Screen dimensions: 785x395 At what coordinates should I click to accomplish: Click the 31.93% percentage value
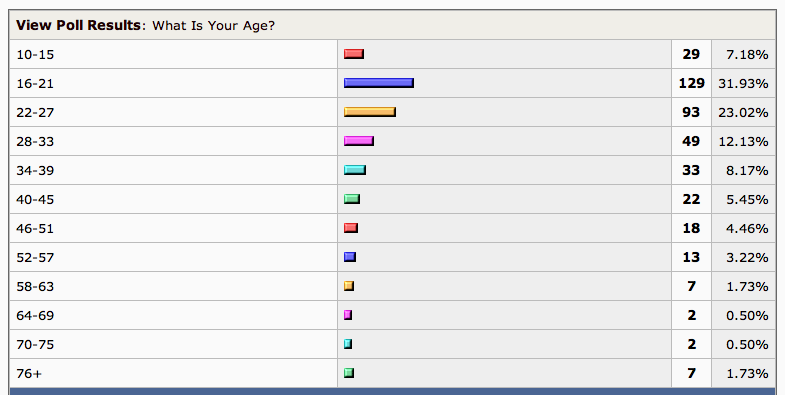coord(743,84)
